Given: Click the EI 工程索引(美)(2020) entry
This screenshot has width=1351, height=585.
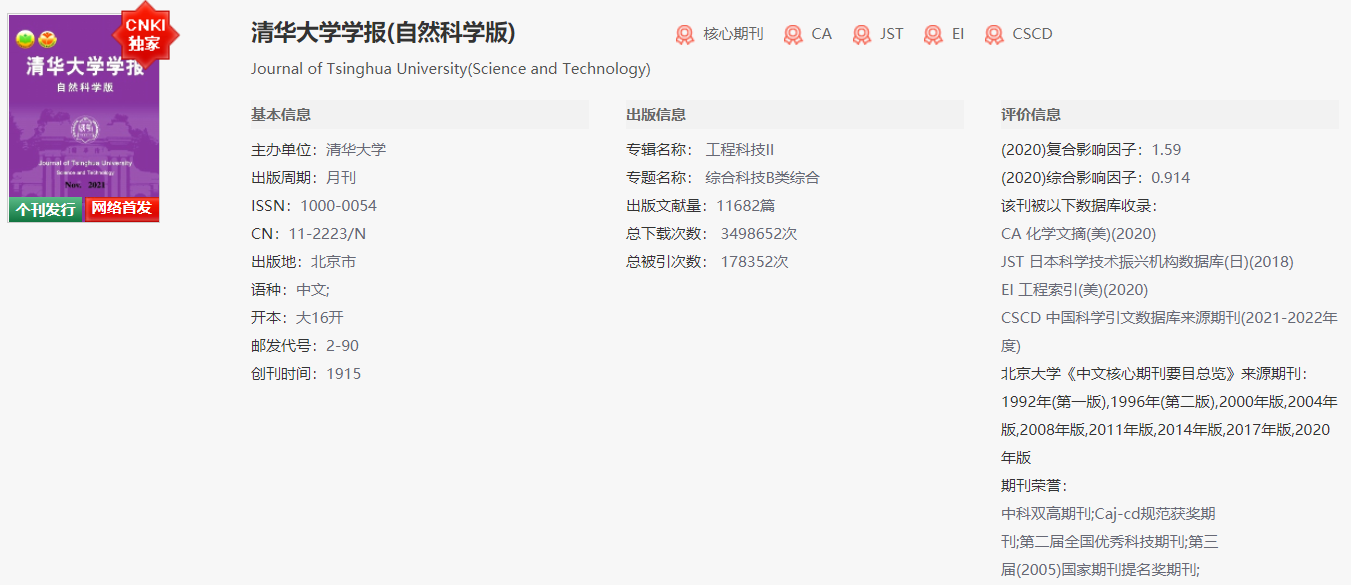Looking at the screenshot, I should click(x=1075, y=290).
